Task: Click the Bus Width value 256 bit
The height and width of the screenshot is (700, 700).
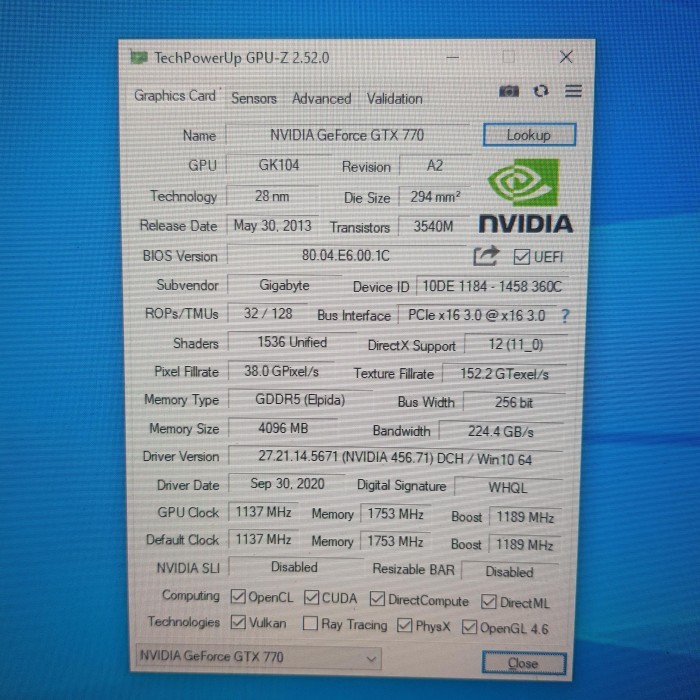Action: tap(514, 402)
